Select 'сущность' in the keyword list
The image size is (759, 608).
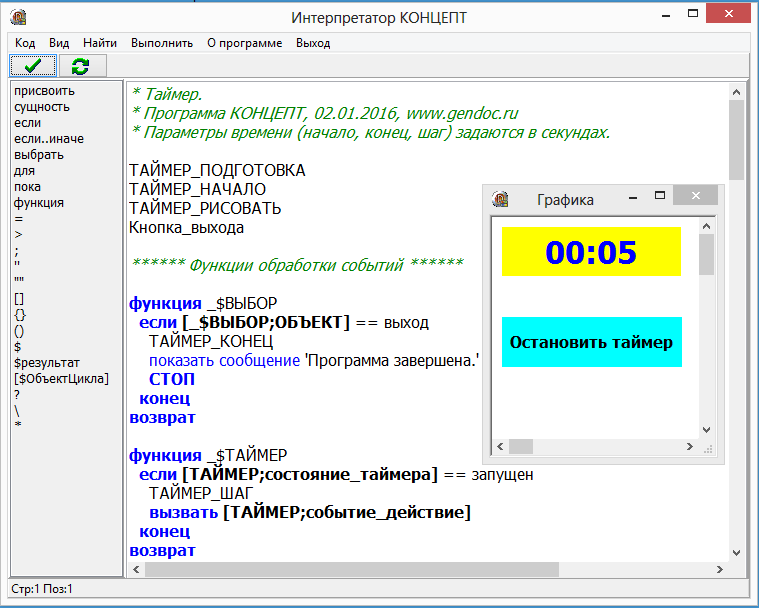point(42,107)
